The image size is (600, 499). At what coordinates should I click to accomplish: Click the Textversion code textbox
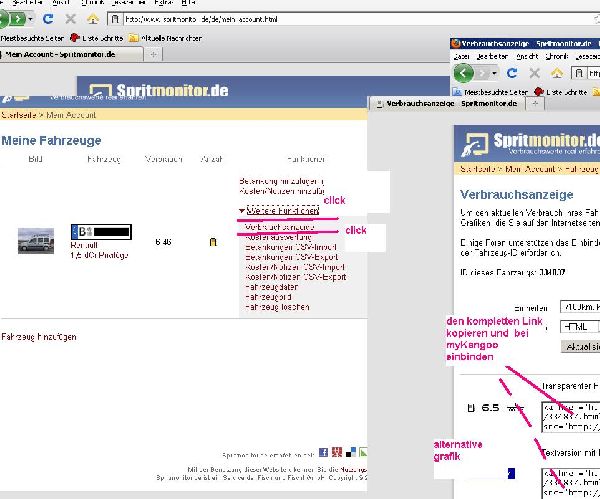coord(571,483)
